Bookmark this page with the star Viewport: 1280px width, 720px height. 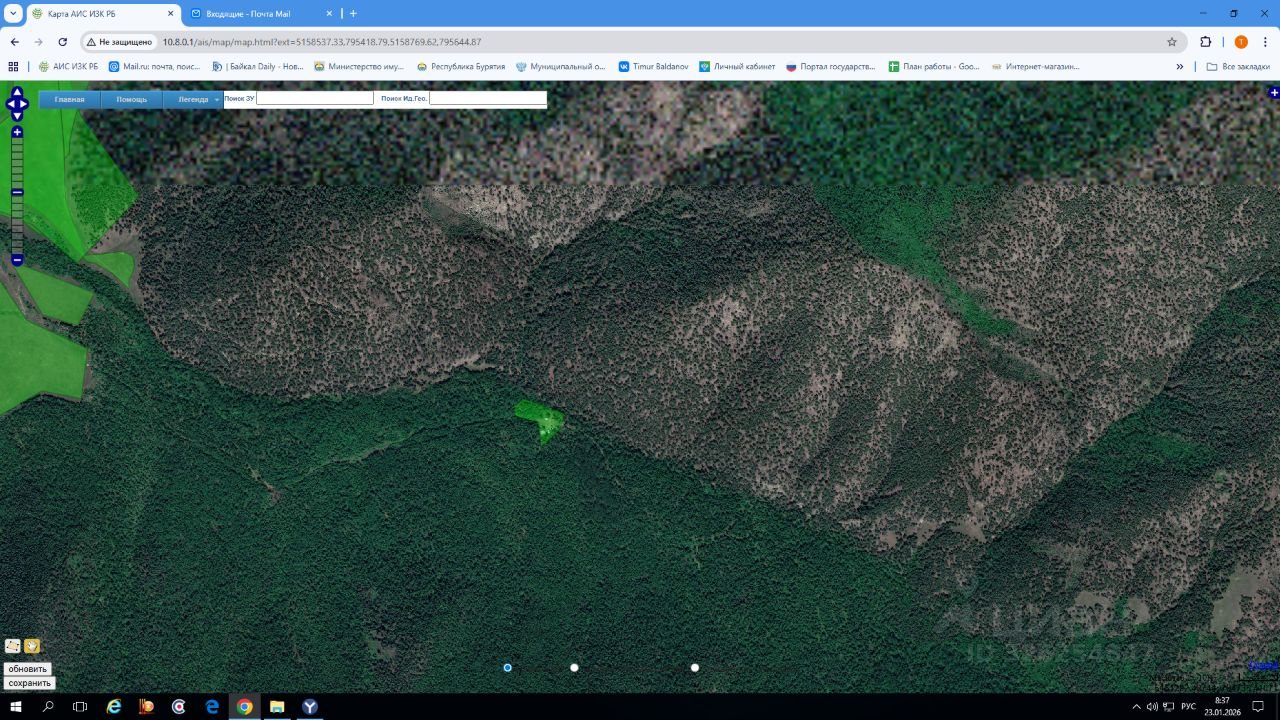(1172, 42)
